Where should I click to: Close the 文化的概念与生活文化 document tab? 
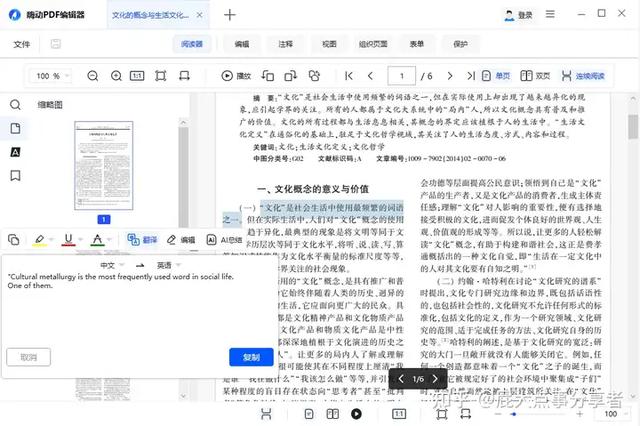pyautogui.click(x=200, y=15)
